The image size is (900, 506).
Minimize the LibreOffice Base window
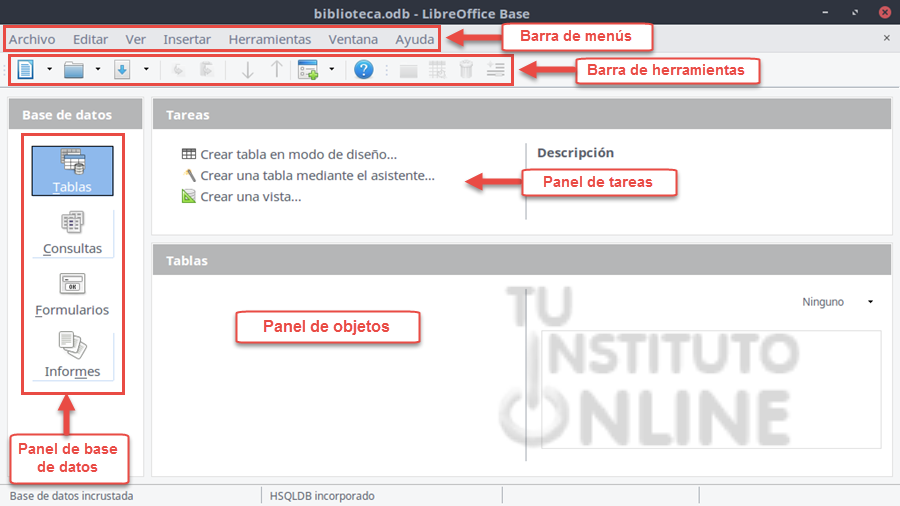(825, 12)
